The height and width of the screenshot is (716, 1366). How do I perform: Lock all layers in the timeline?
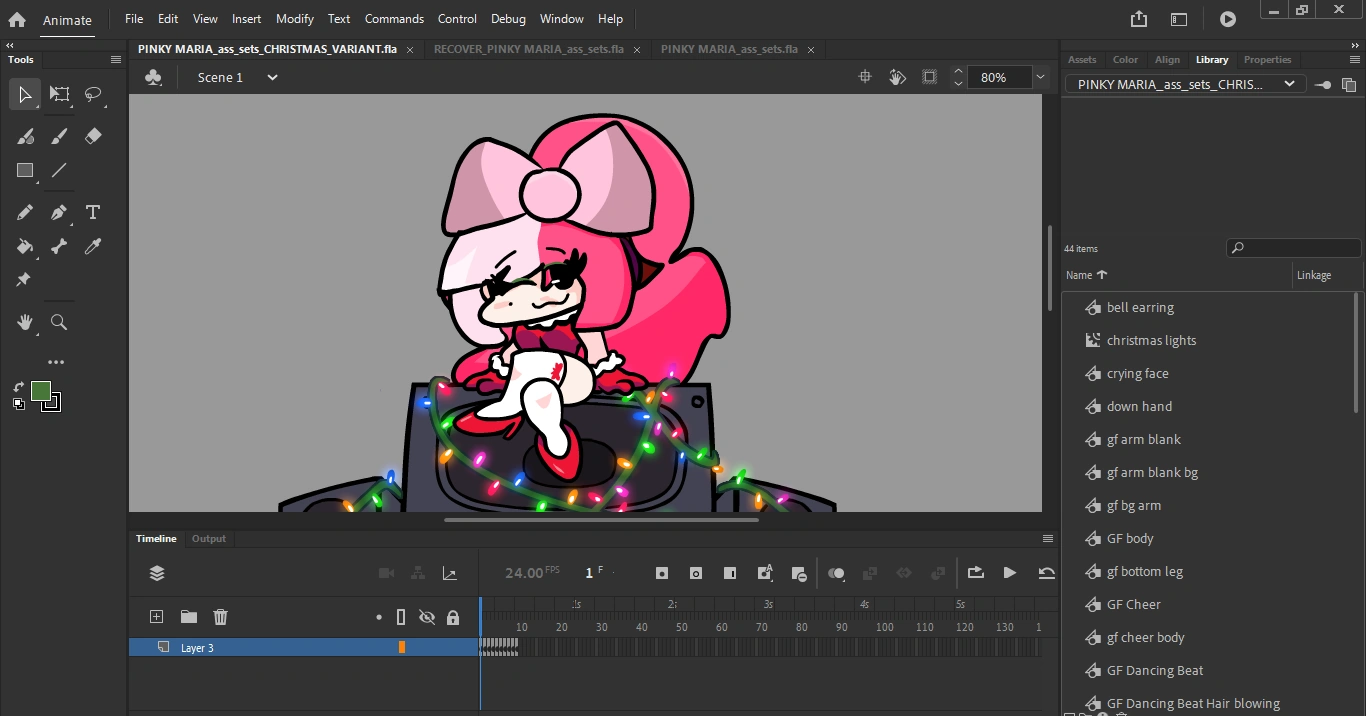(453, 617)
